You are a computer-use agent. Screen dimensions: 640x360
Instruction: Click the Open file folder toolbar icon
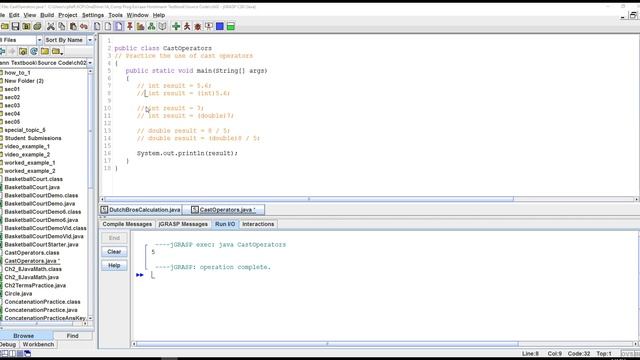tap(5, 27)
